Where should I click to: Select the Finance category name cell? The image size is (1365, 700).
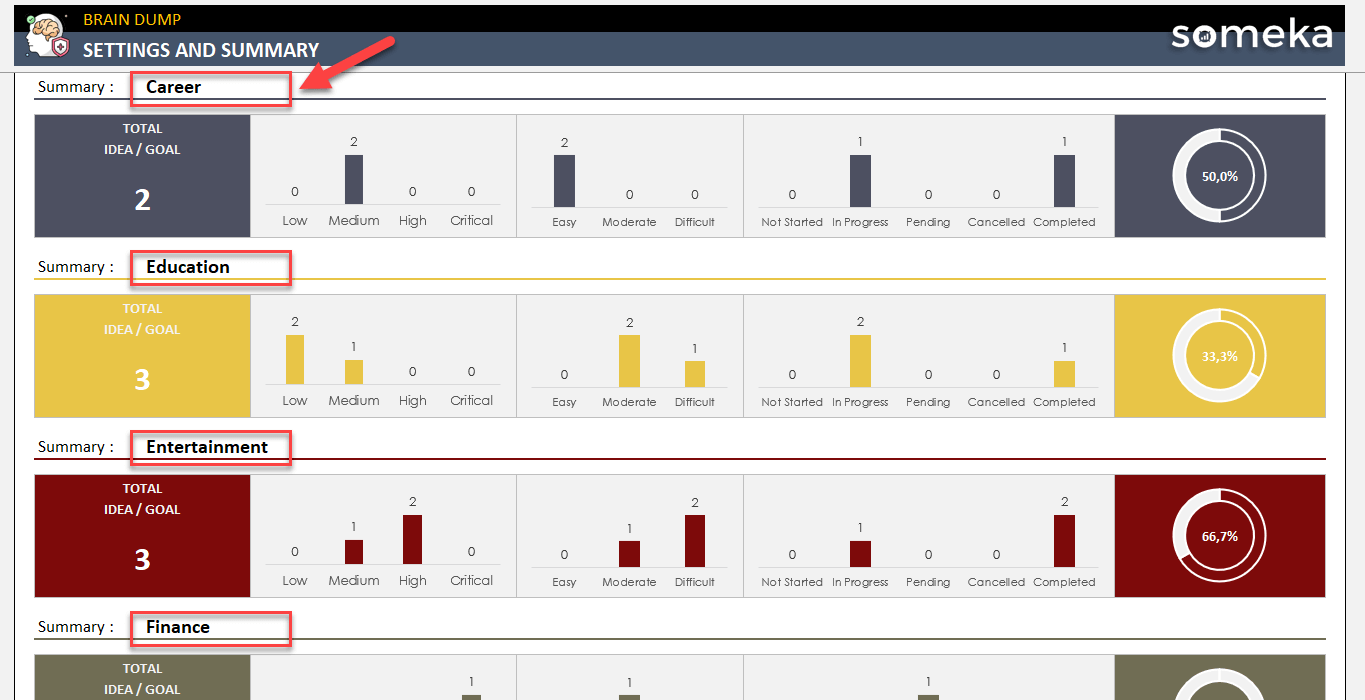point(211,628)
